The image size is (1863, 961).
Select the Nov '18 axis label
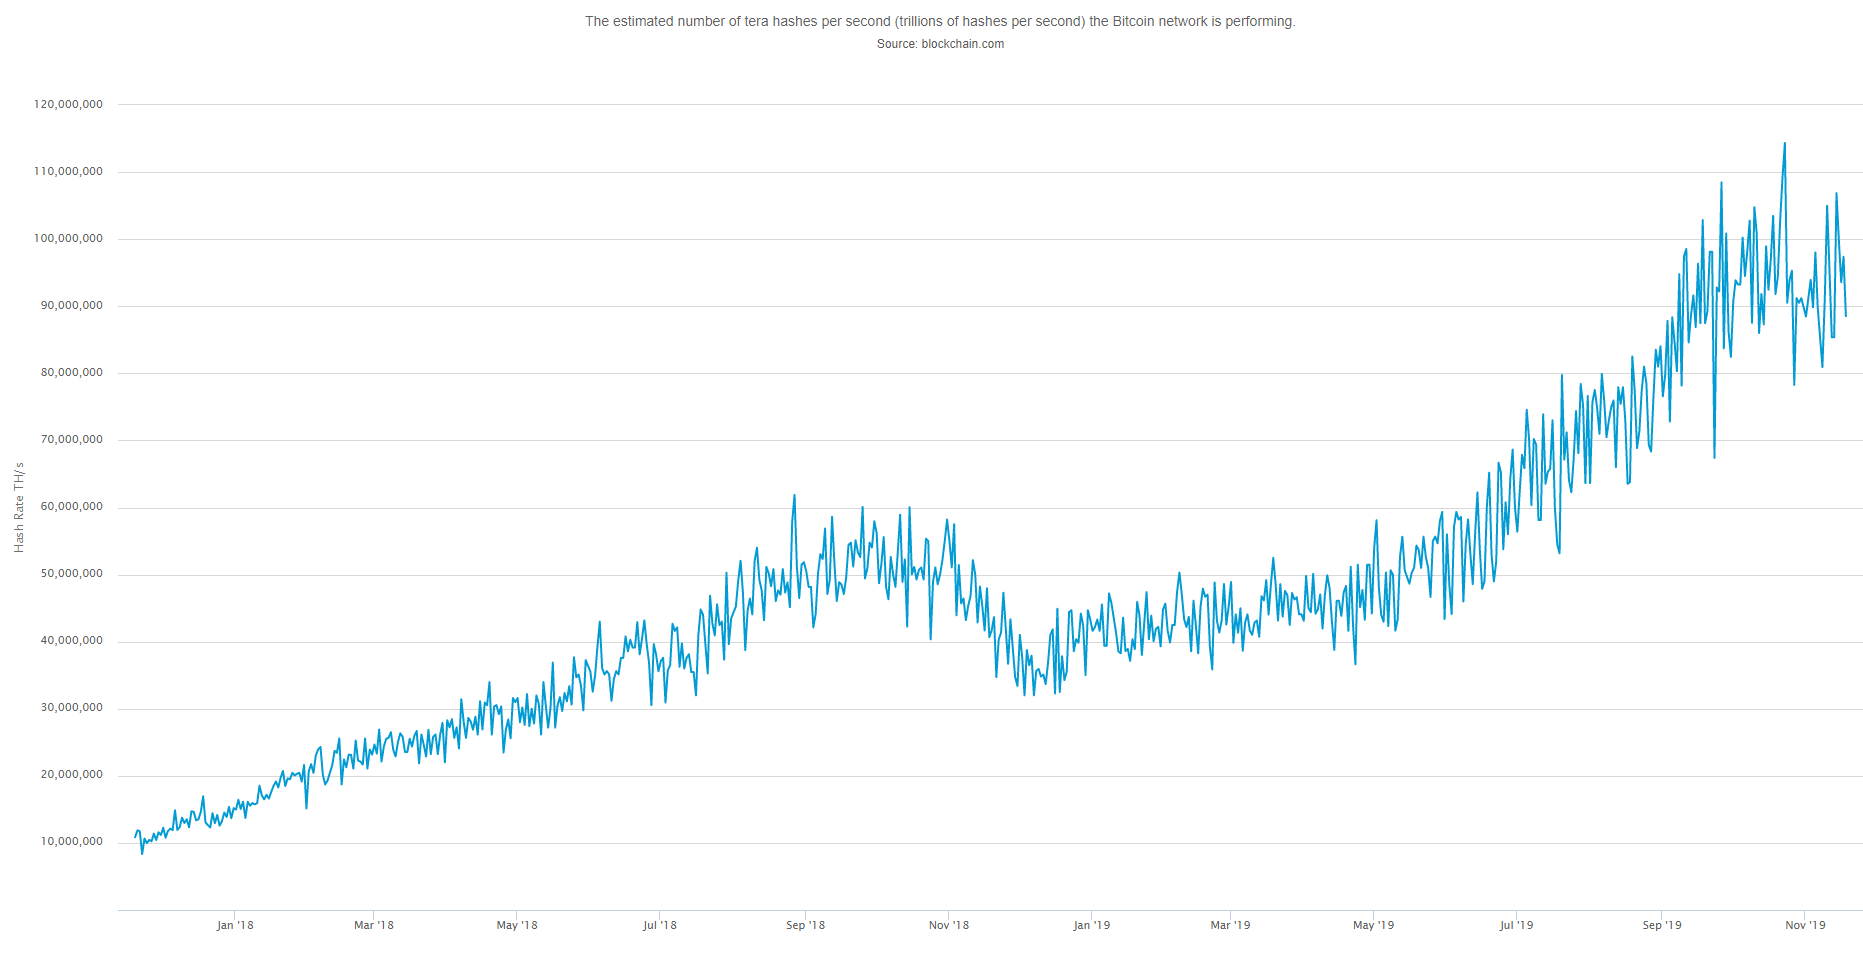coord(947,925)
